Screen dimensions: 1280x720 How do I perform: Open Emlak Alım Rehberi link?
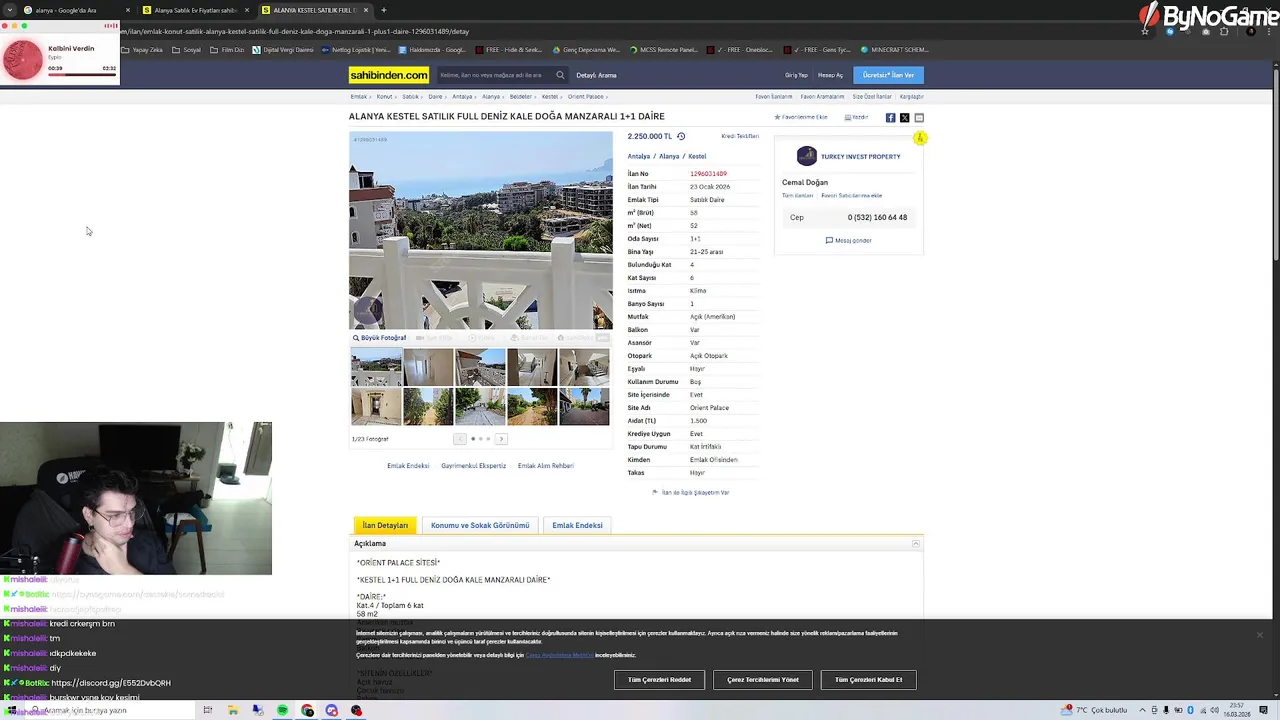pyautogui.click(x=545, y=466)
